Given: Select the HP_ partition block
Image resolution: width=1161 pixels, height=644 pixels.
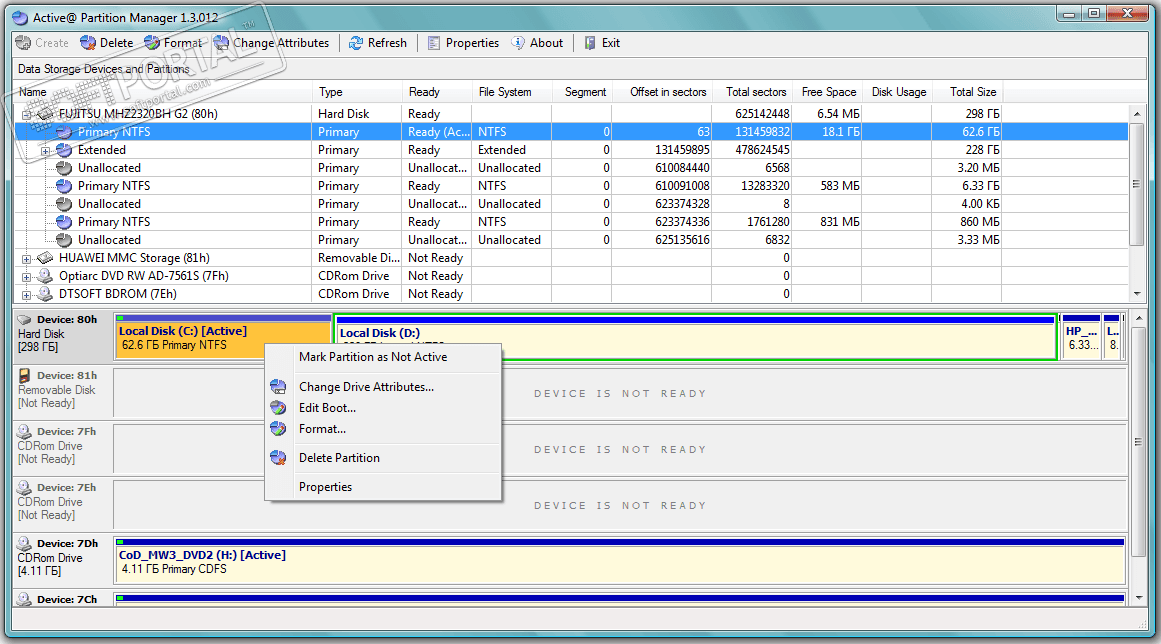Looking at the screenshot, I should pyautogui.click(x=1081, y=337).
